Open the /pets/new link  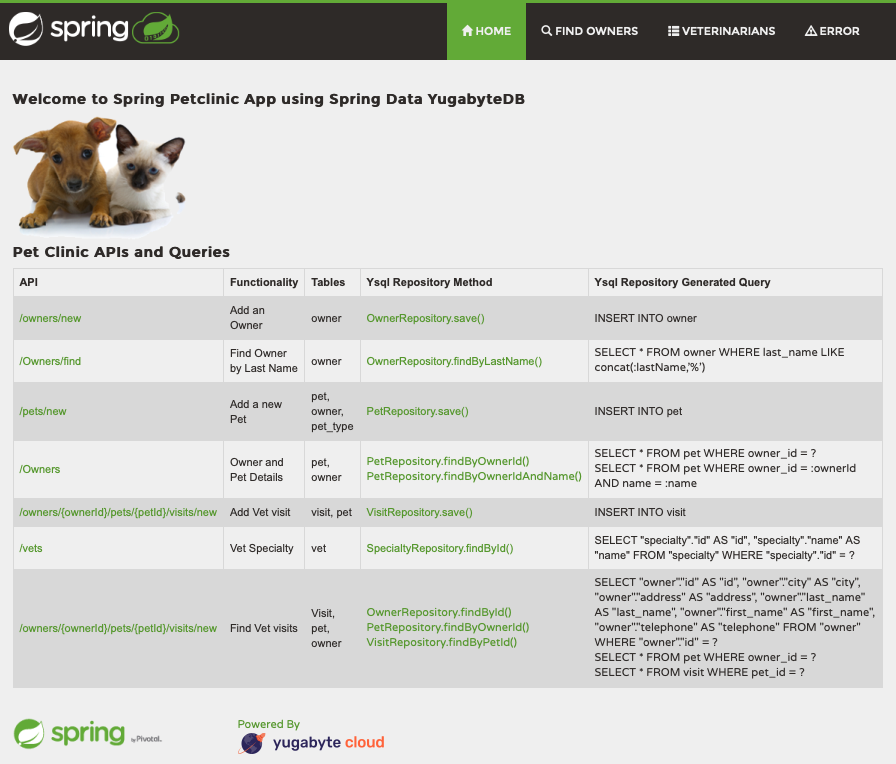point(42,411)
